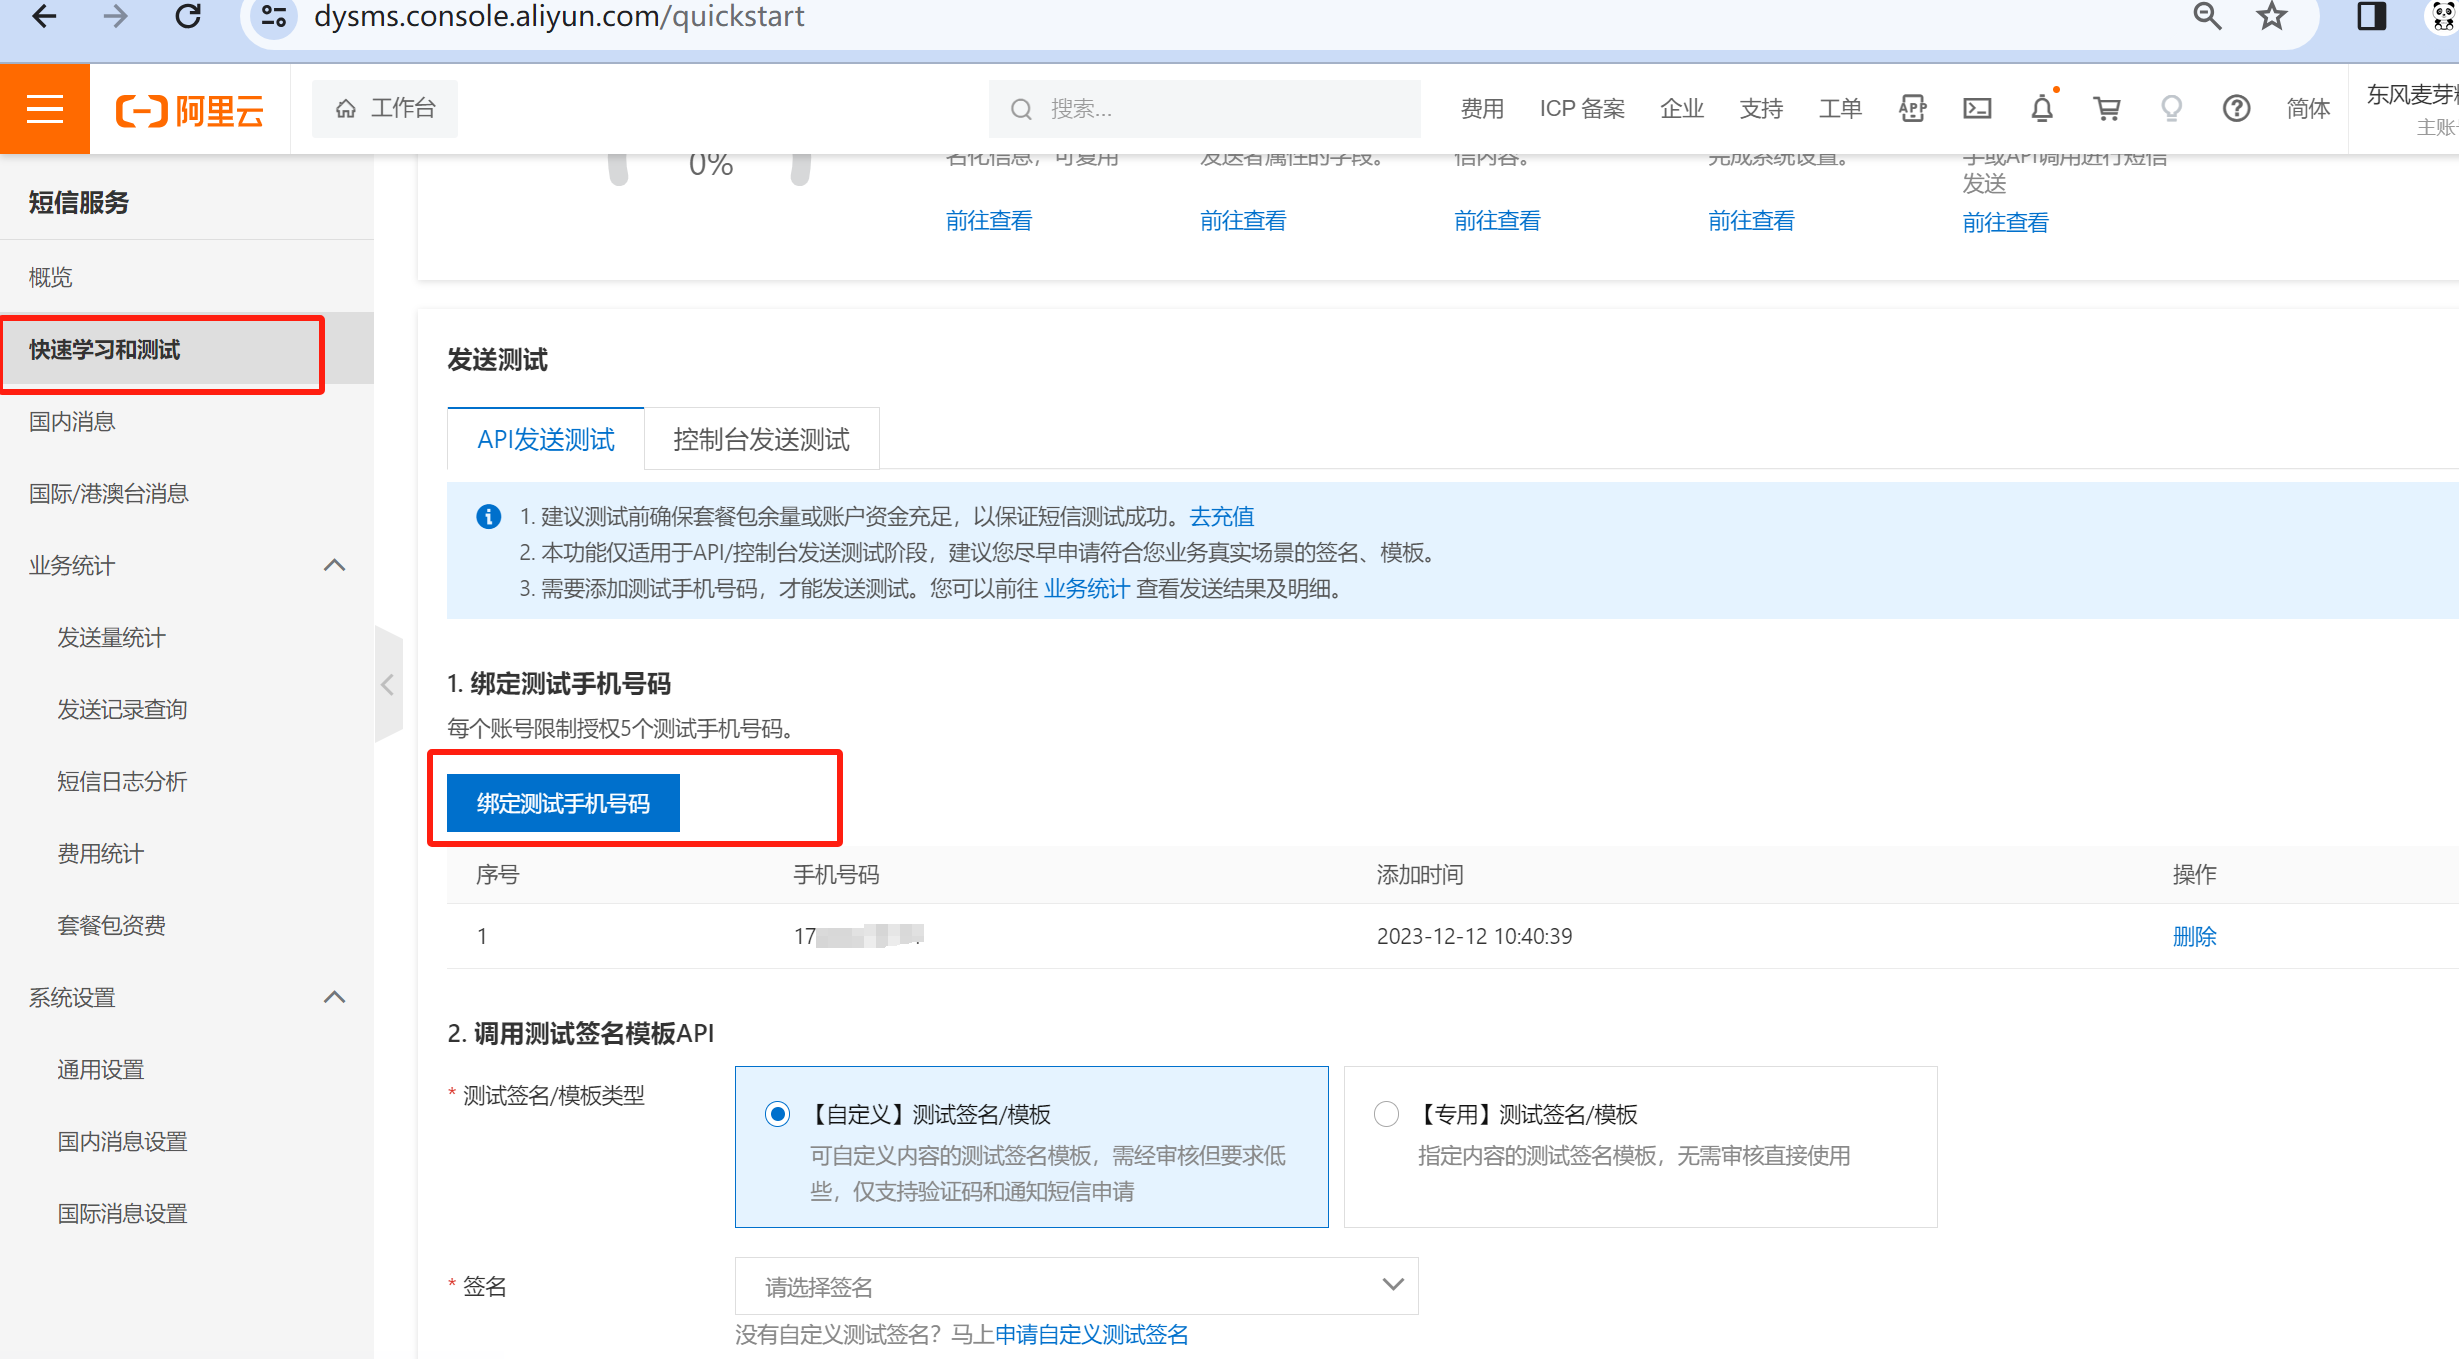Open the hamburger menu in top-left

pyautogui.click(x=44, y=108)
